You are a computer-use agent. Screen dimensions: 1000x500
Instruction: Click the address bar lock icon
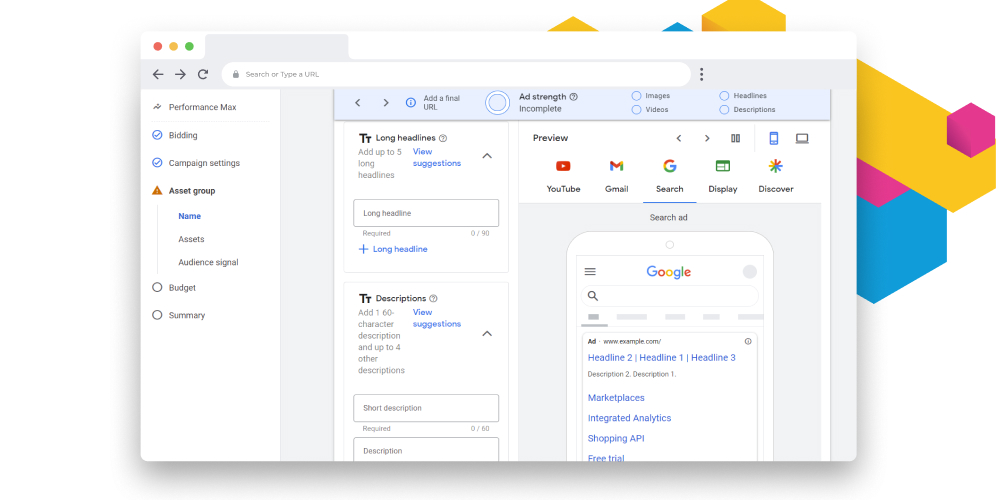click(236, 75)
